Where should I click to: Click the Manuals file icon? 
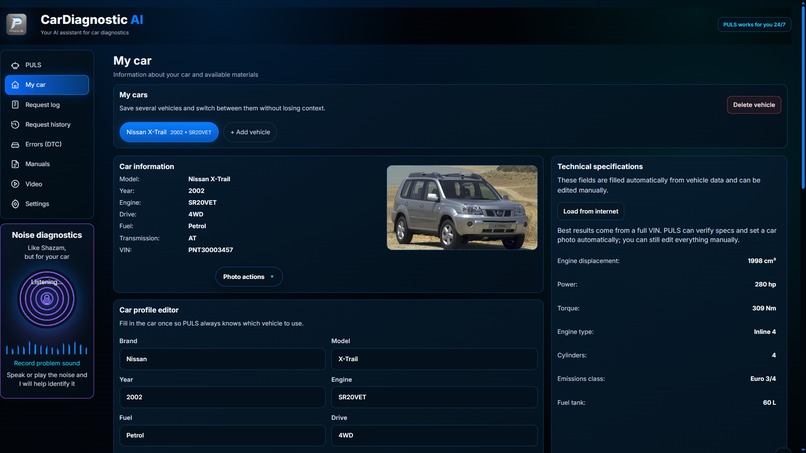(x=15, y=164)
